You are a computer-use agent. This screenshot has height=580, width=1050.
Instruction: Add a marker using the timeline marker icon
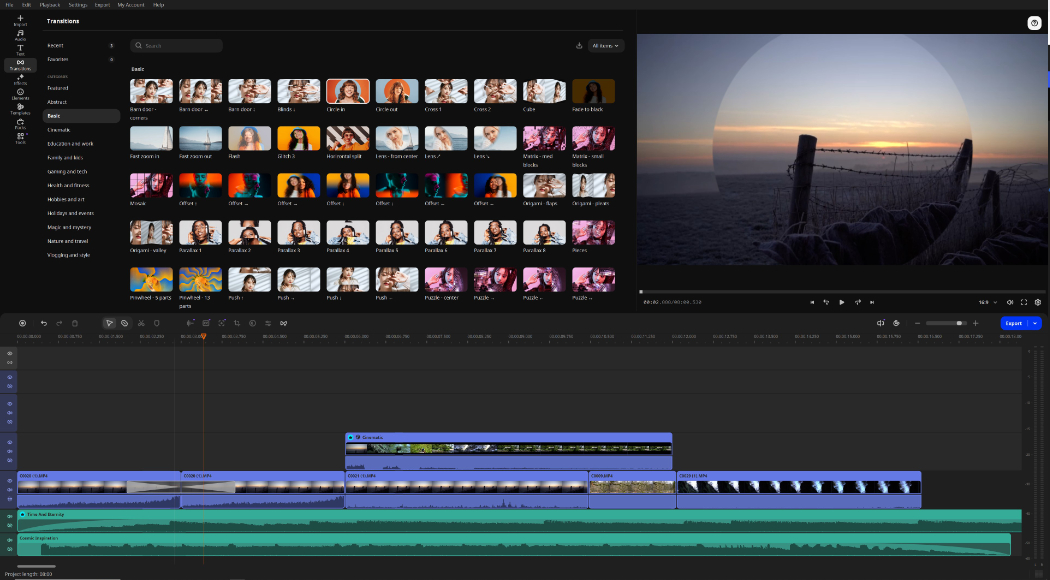click(x=157, y=323)
